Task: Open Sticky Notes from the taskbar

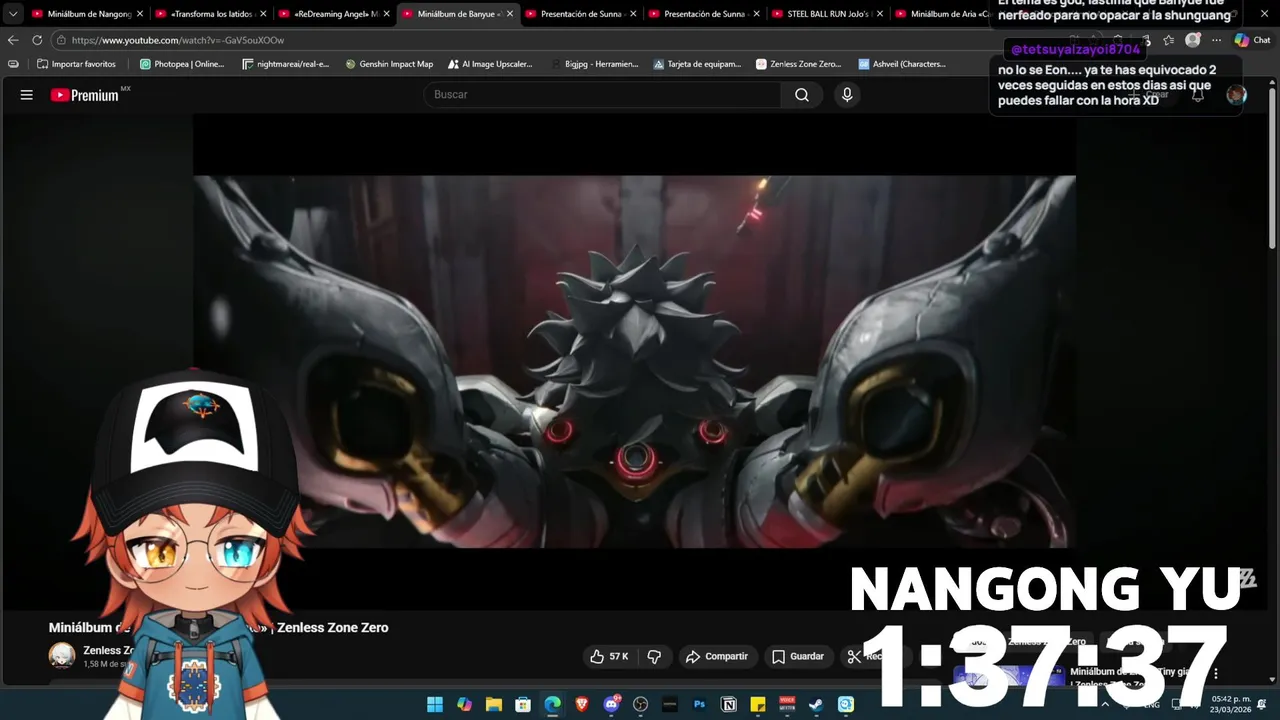Action: (x=758, y=705)
